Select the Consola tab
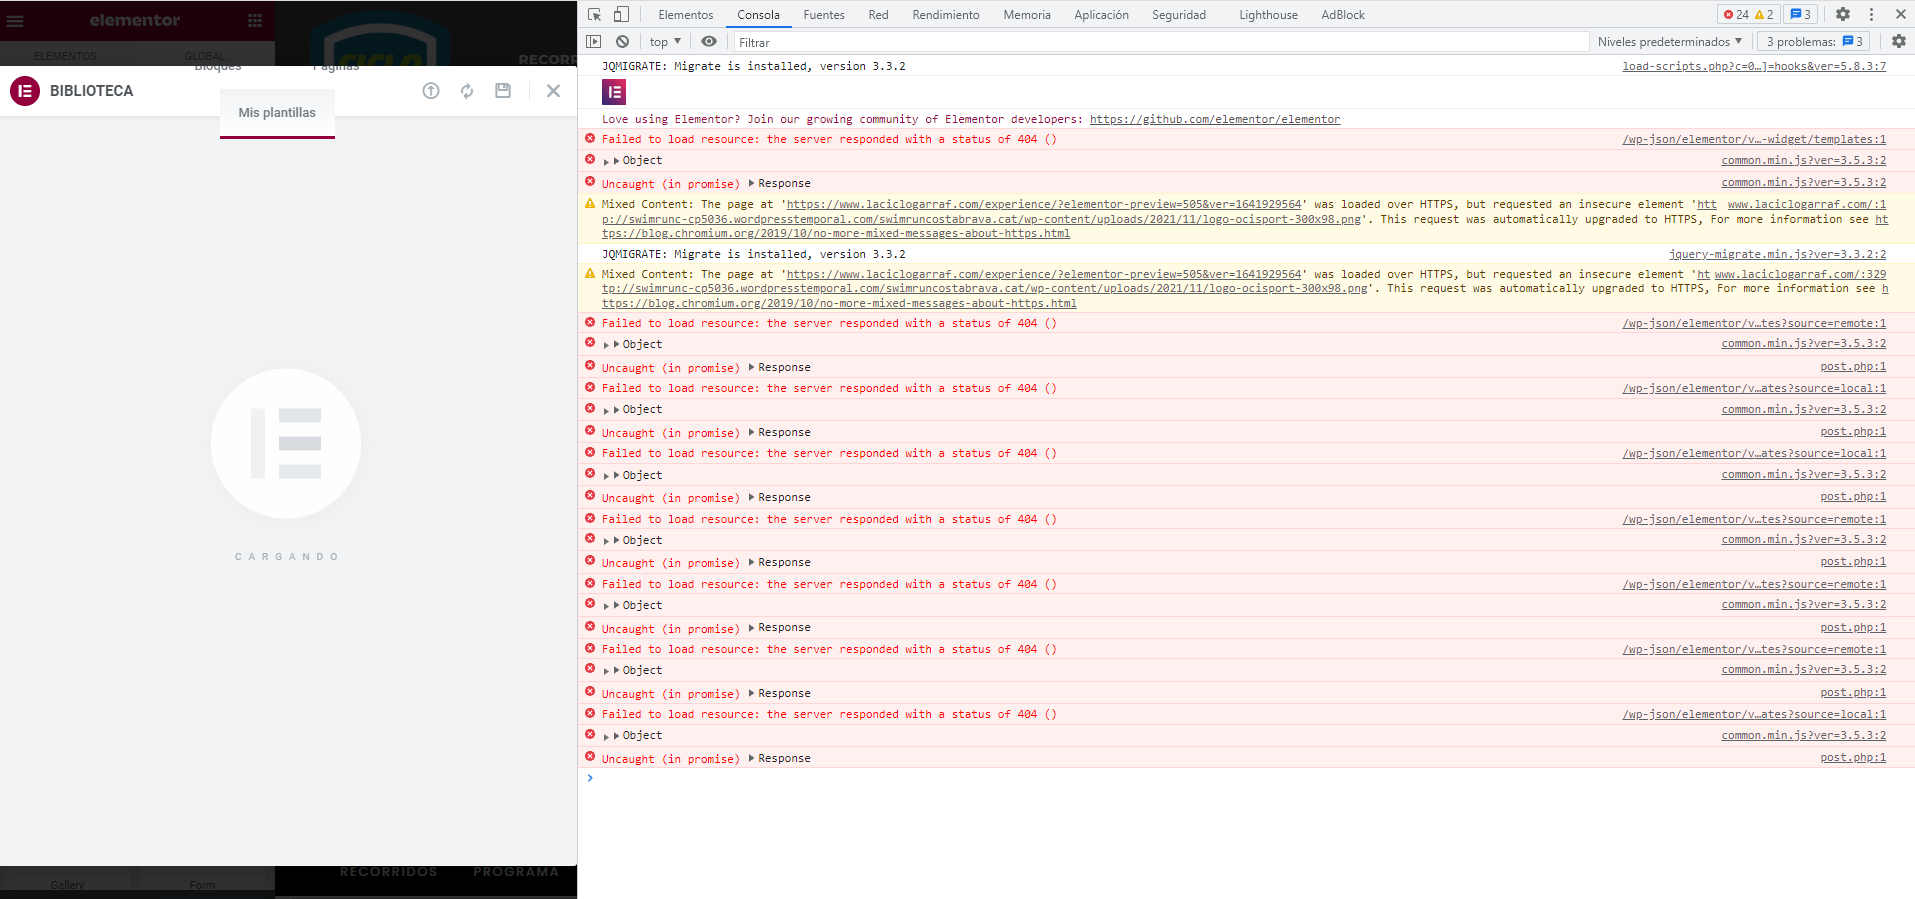 pos(758,15)
